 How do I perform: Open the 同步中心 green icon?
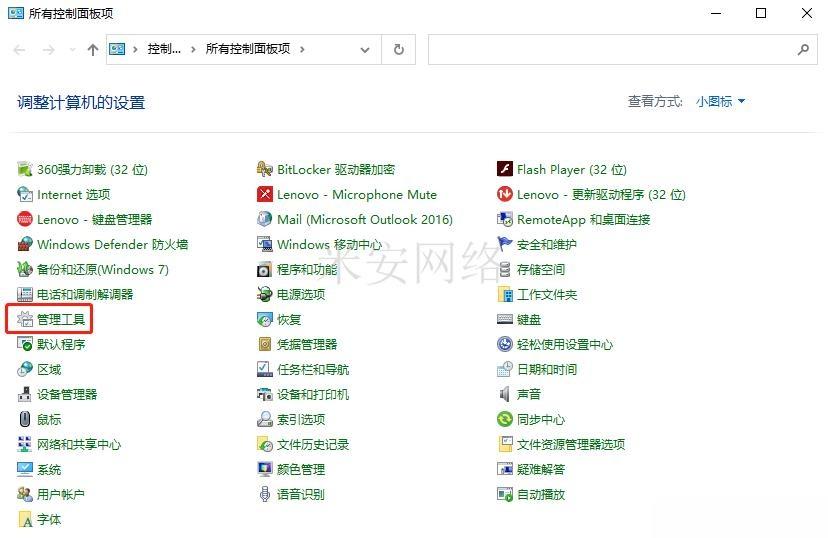pyautogui.click(x=505, y=419)
